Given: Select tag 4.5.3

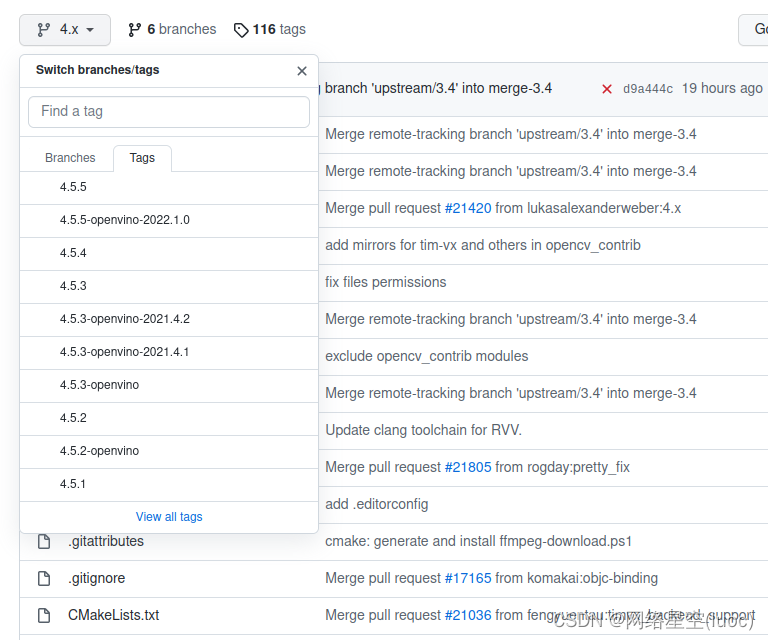Looking at the screenshot, I should pos(169,286).
